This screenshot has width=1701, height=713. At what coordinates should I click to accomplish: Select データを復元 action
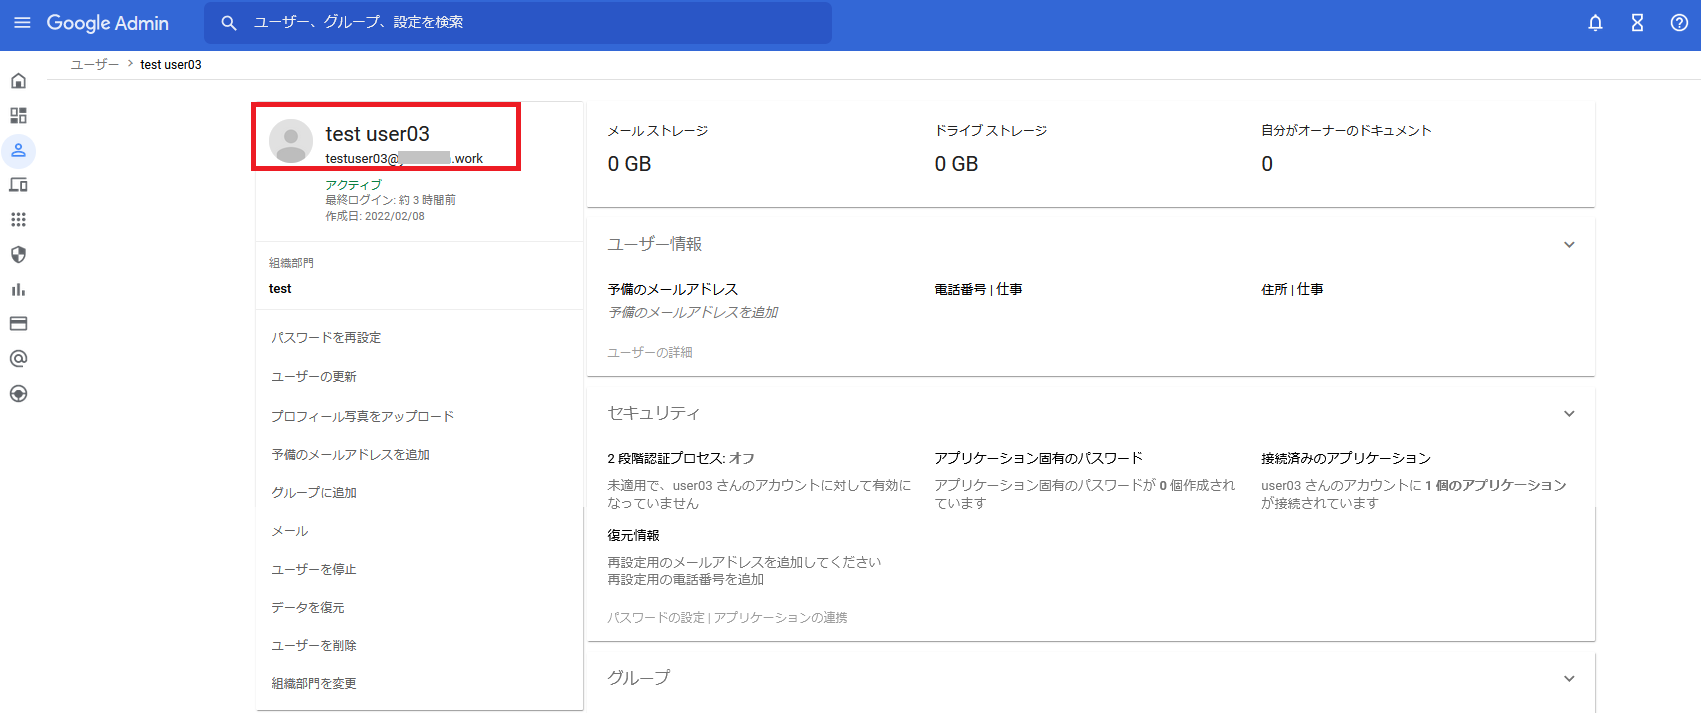308,608
